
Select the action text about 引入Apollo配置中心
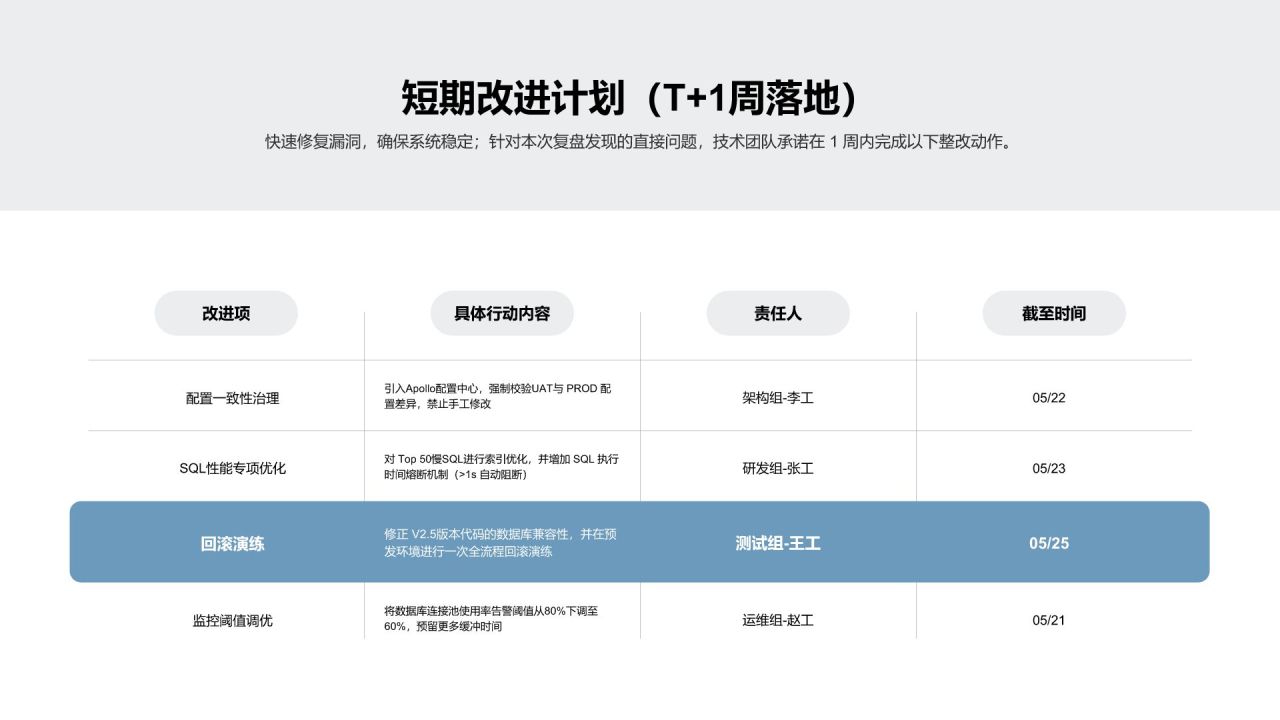(497, 396)
